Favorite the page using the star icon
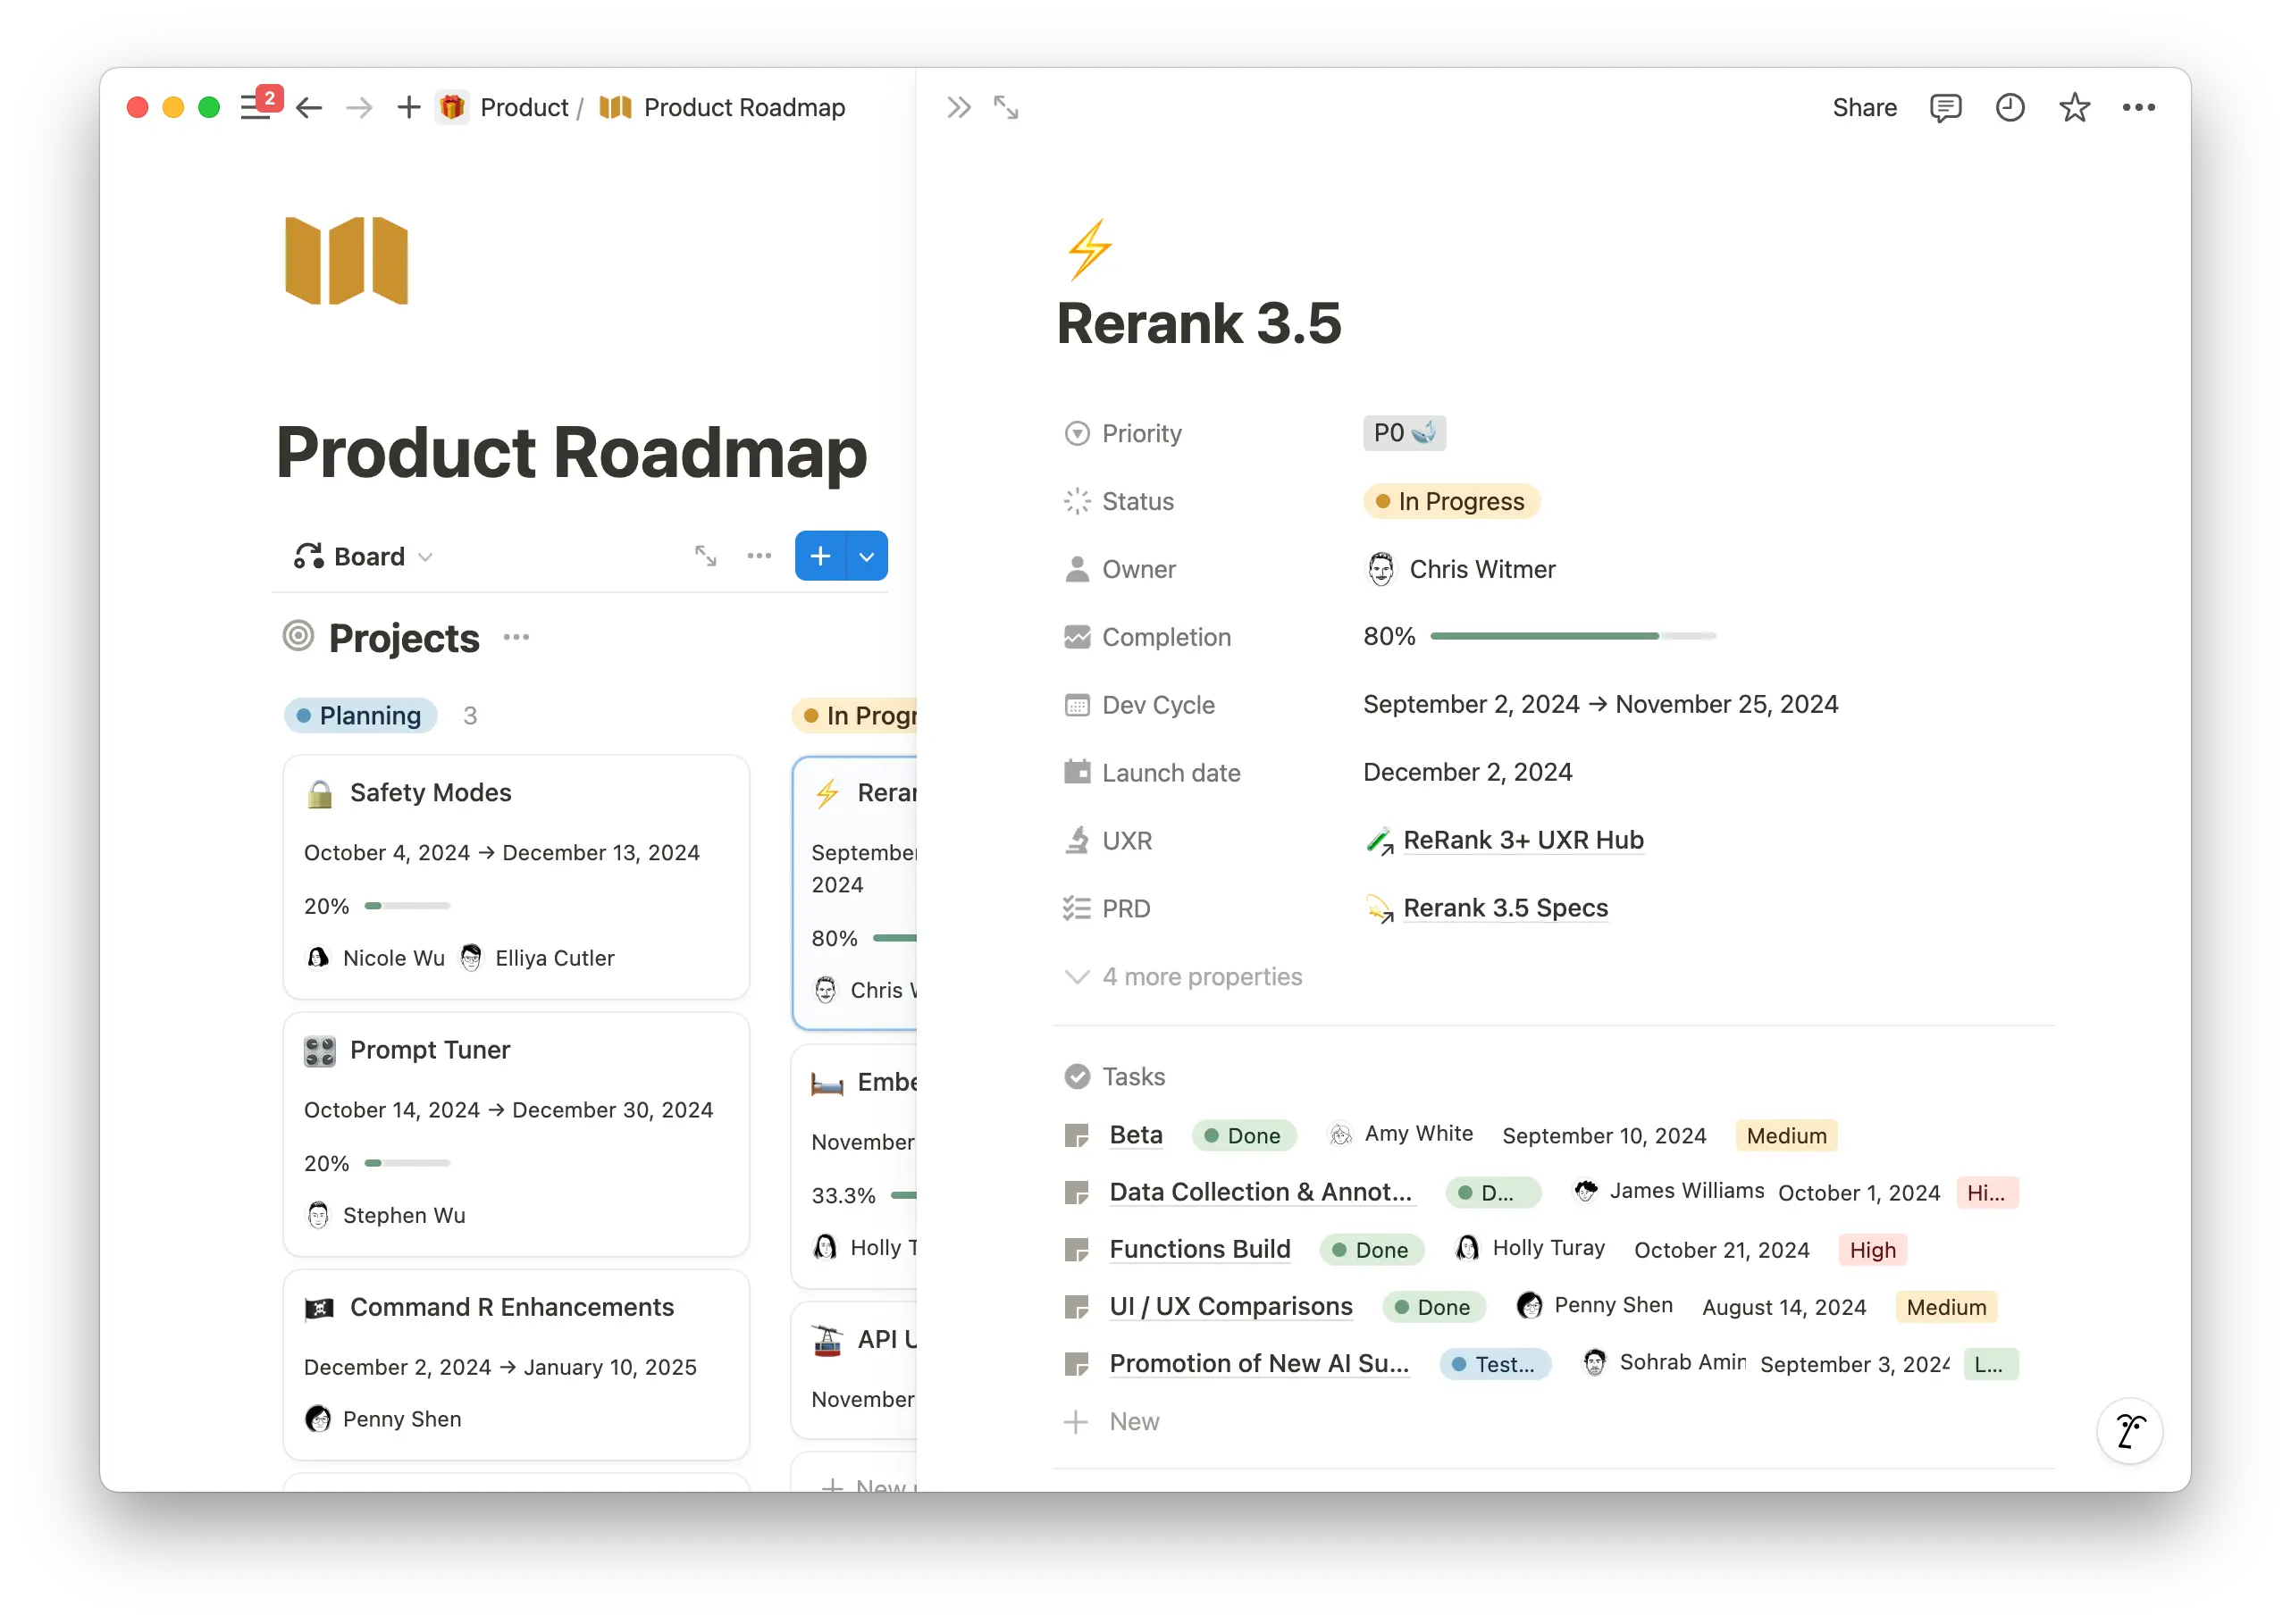The image size is (2291, 1624). tap(2075, 107)
